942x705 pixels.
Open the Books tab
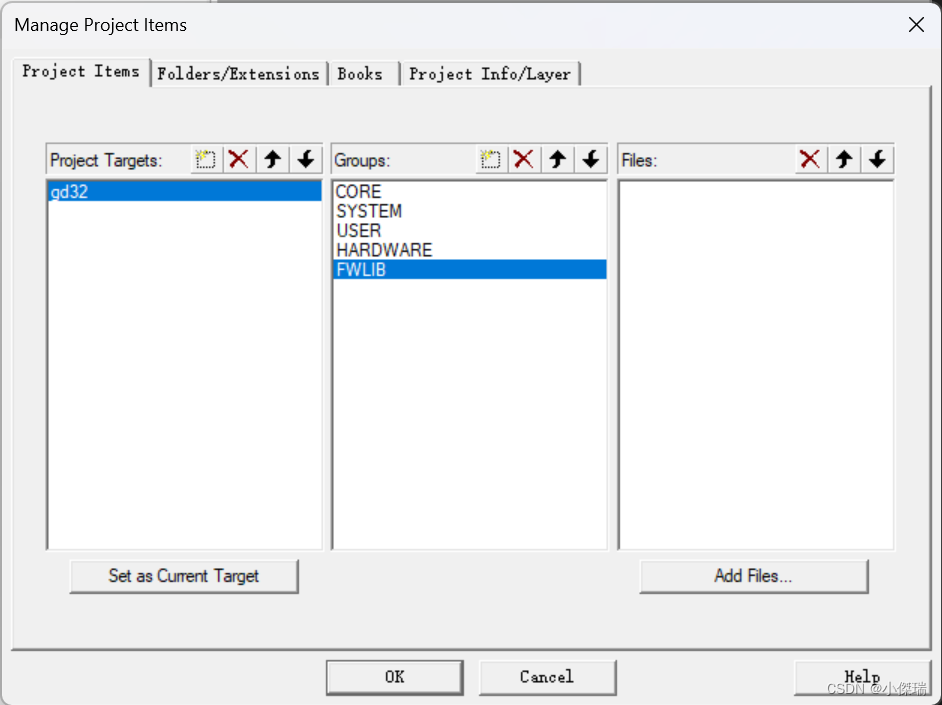tap(363, 74)
